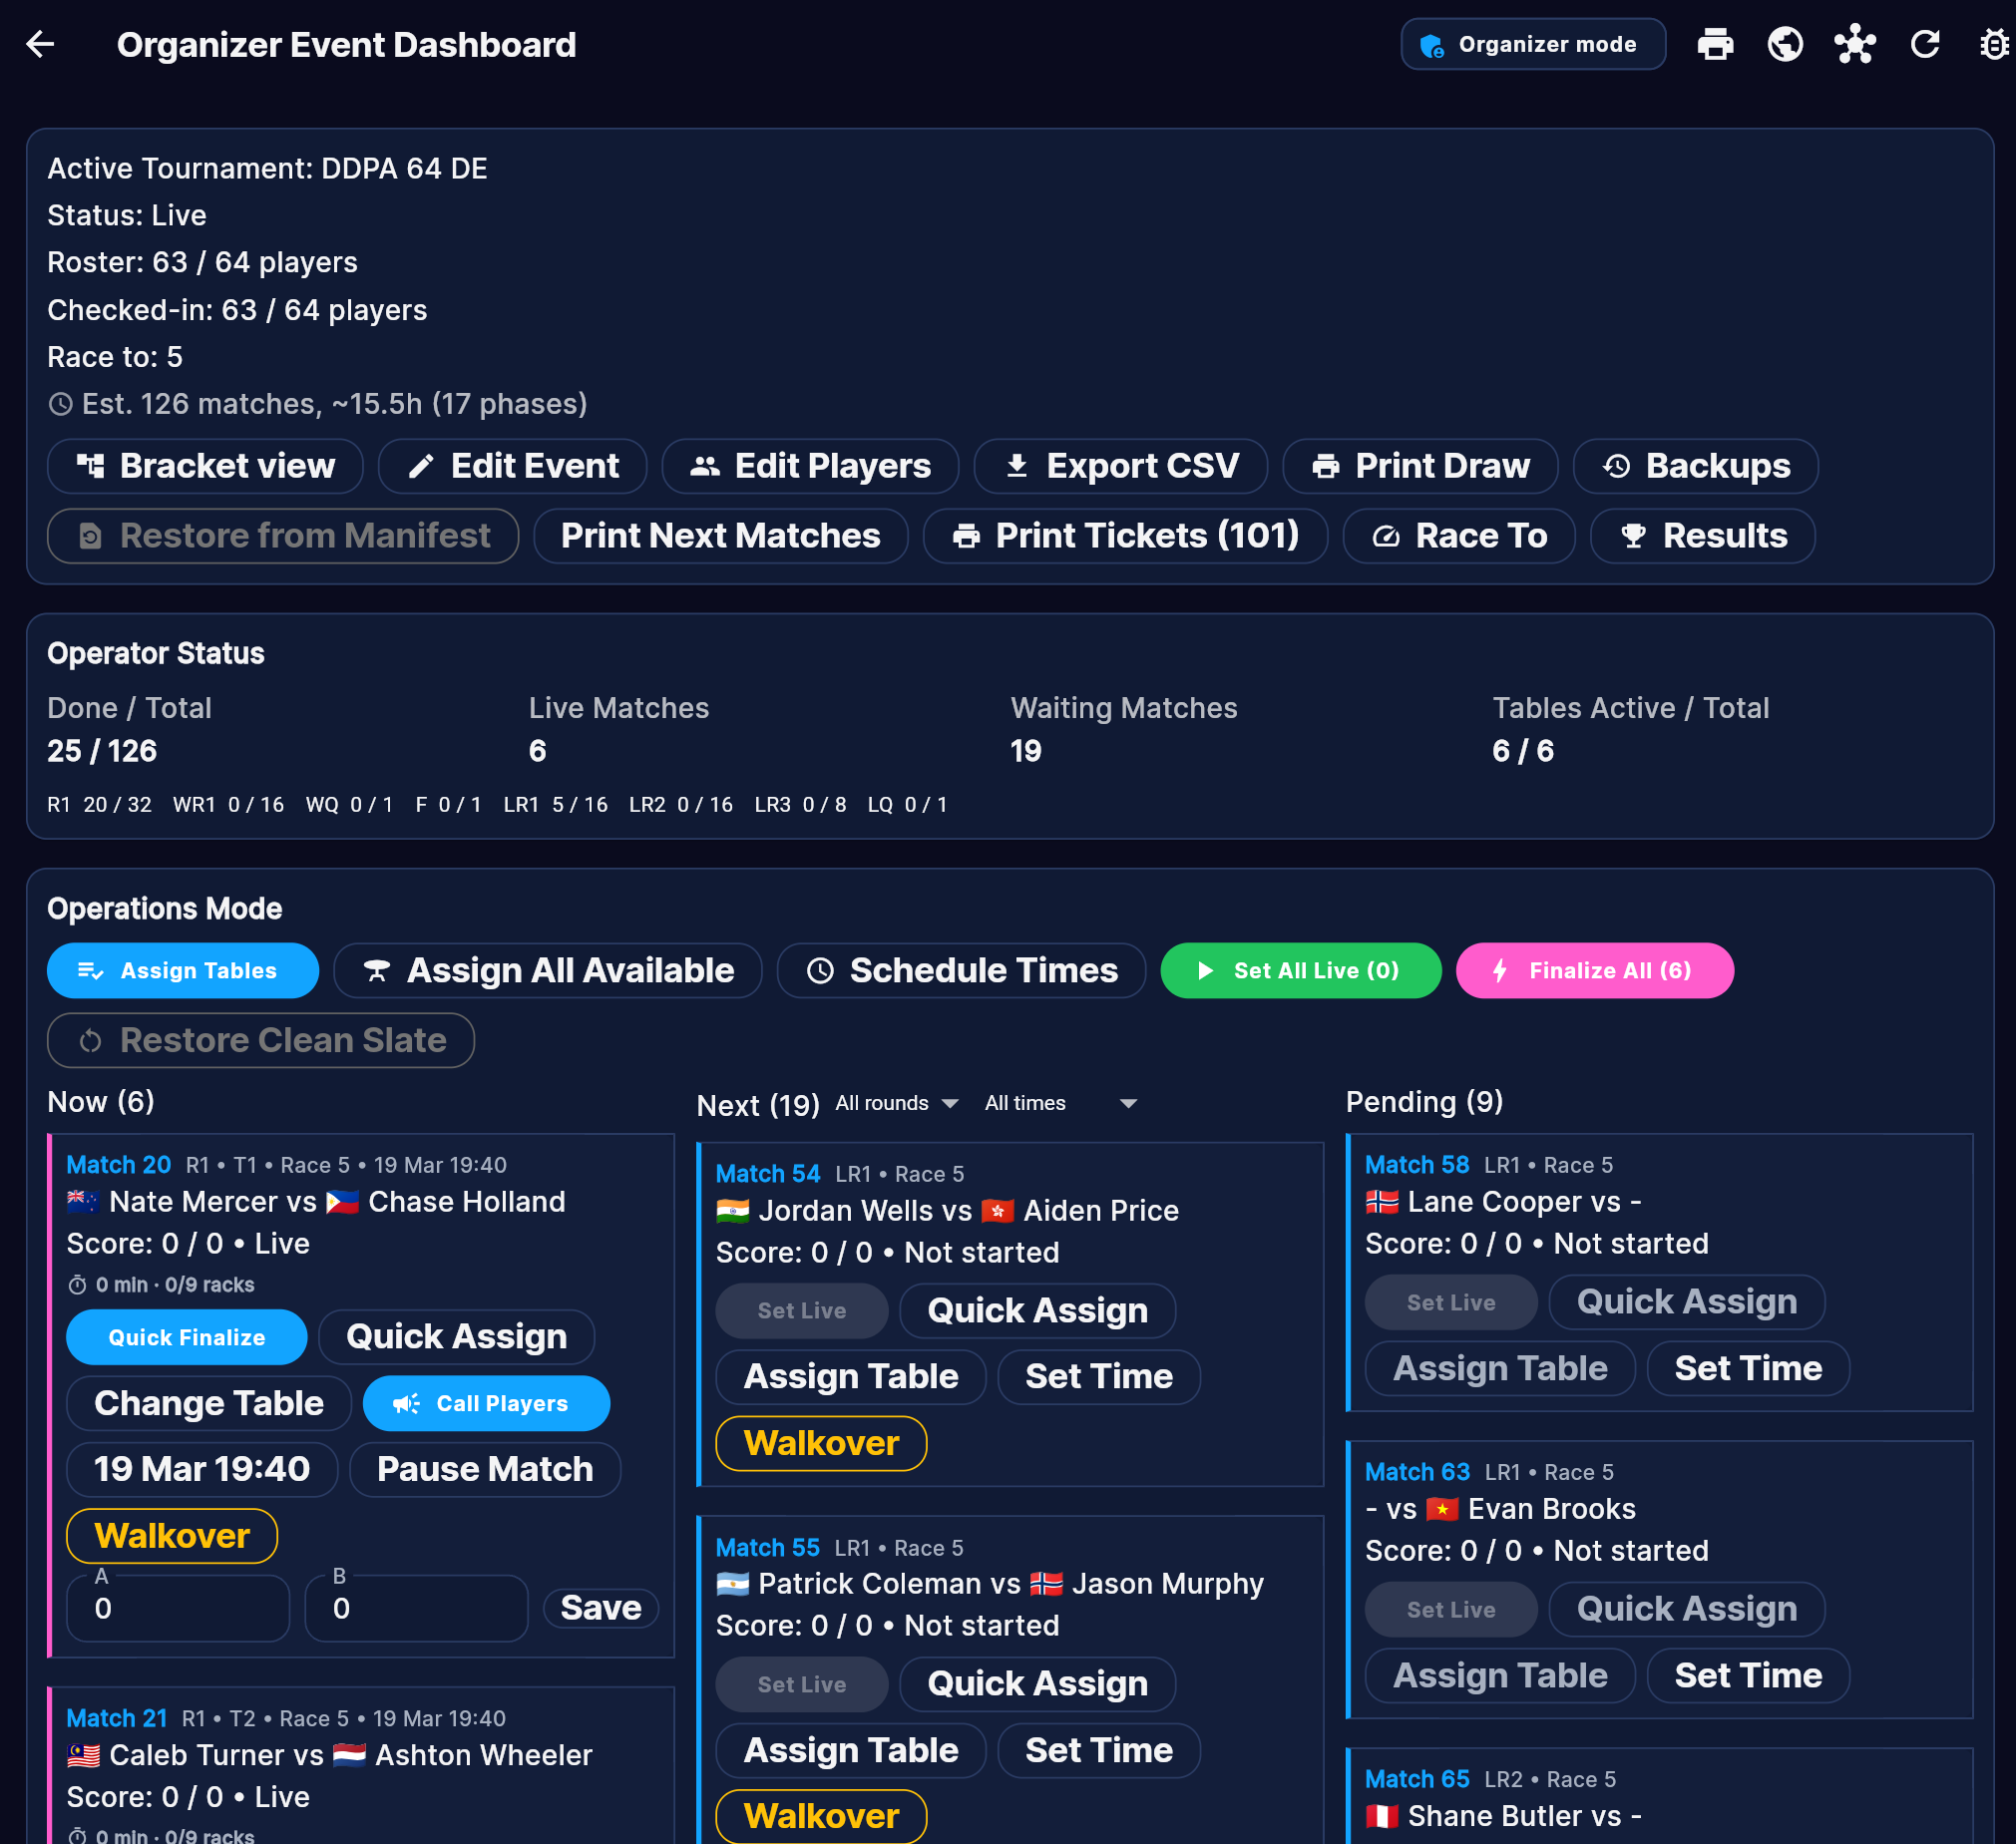Click the reload icon in the header

[1925, 44]
